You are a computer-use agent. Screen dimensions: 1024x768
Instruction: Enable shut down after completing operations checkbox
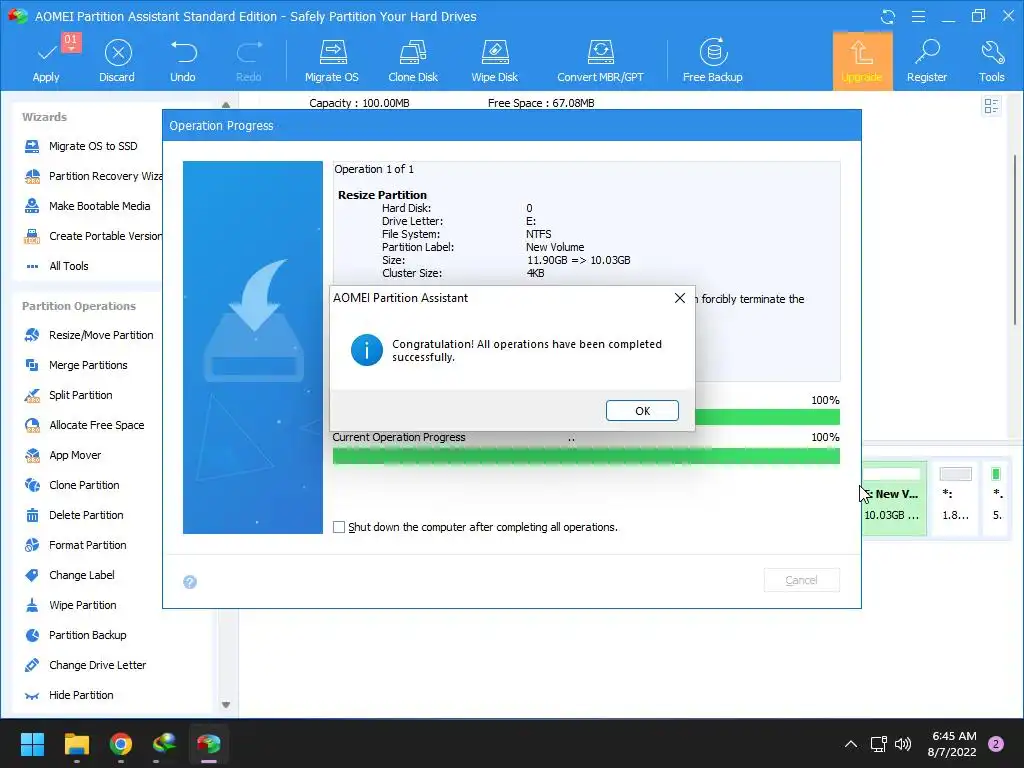click(339, 527)
